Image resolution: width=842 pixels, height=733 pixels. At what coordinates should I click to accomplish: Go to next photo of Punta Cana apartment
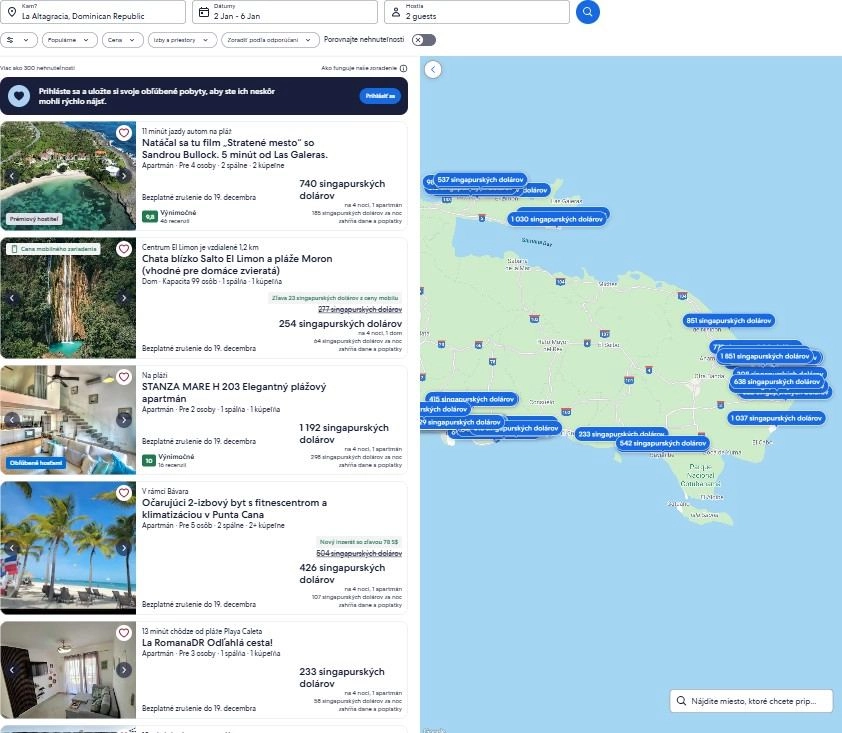tap(124, 548)
